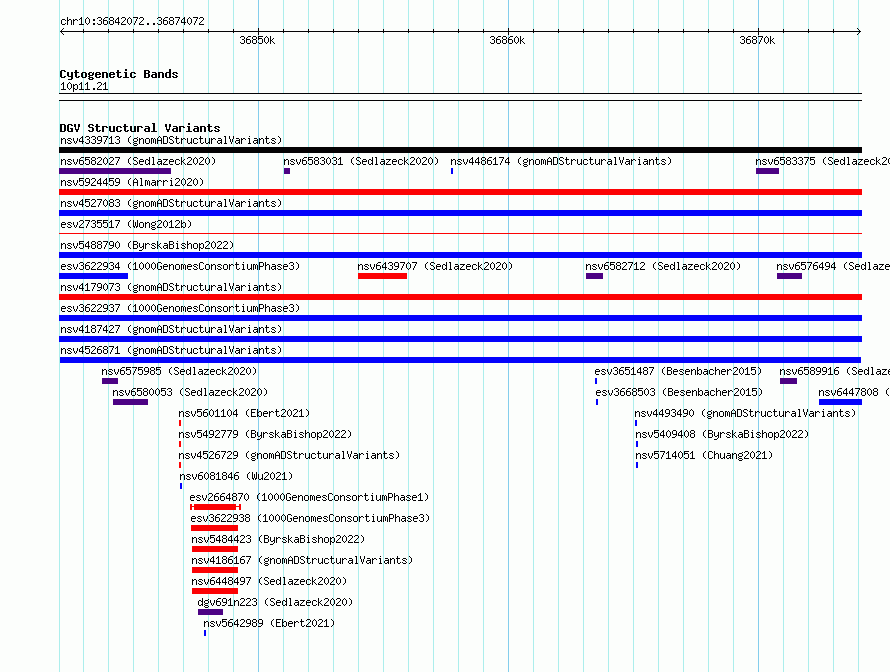Click the chr10:36842072..36874072 coordinate label

tap(132, 21)
